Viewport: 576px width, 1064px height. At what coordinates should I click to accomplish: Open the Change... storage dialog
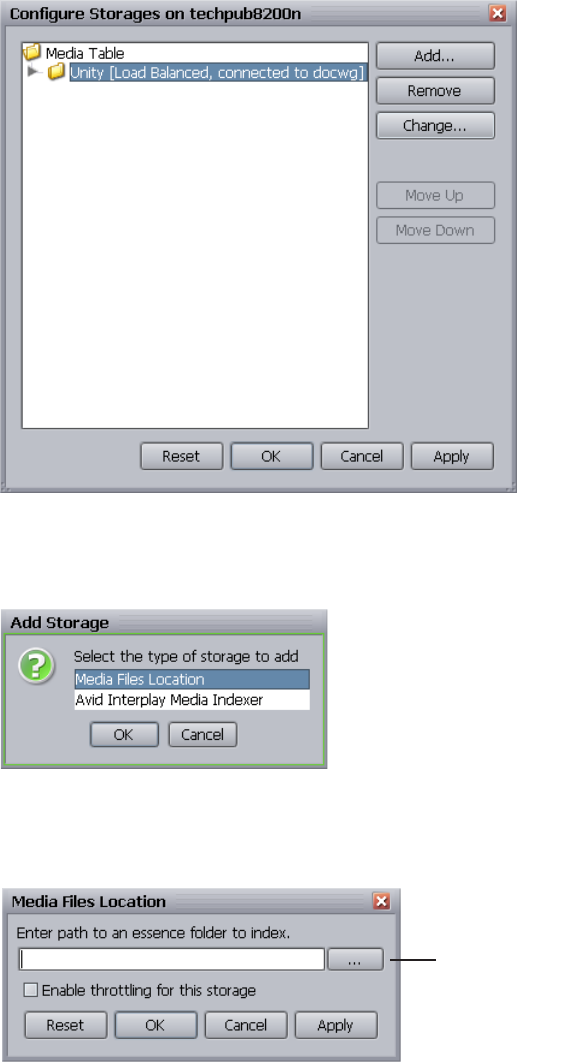[x=435, y=126]
